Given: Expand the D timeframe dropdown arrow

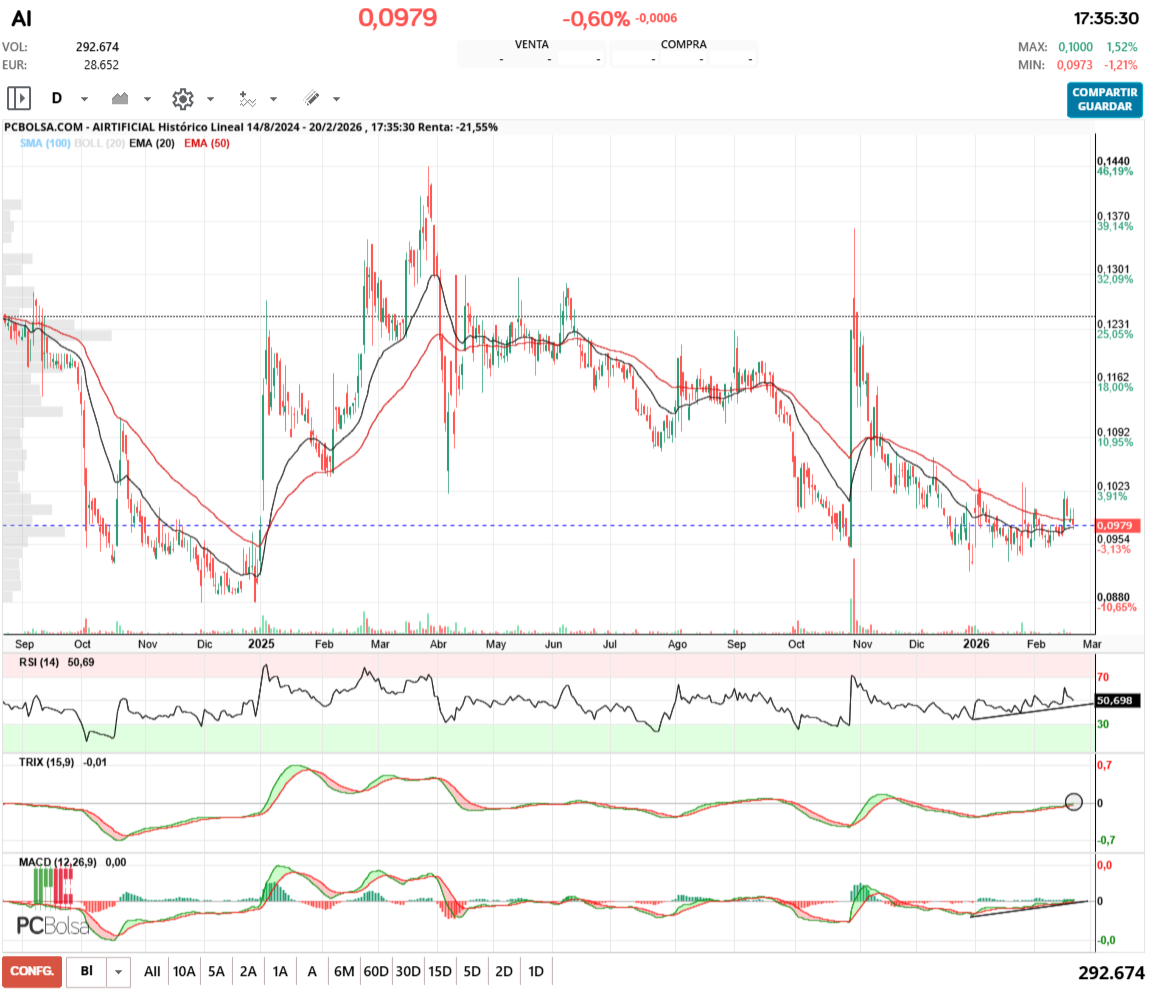Looking at the screenshot, I should 84,99.
